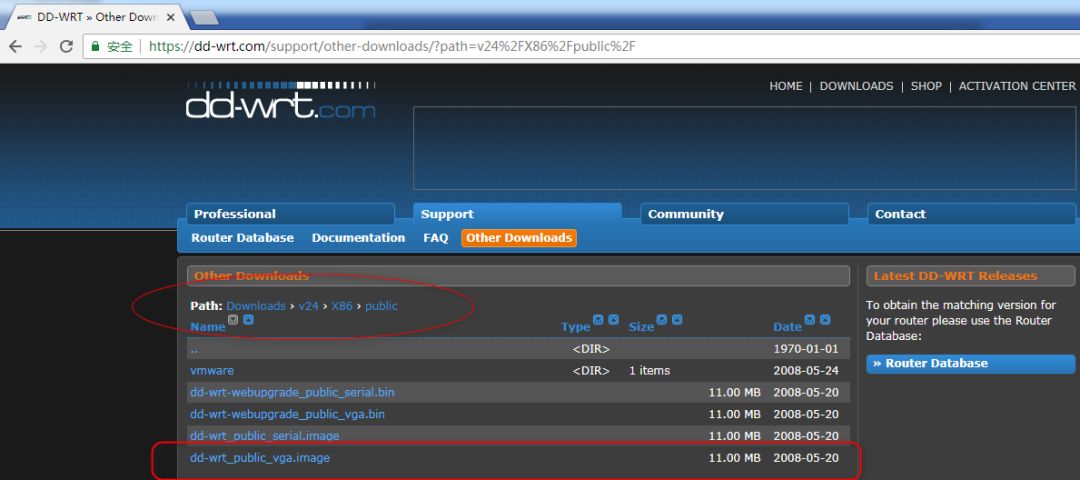Open a new browser tab
Screen dimensions: 1080x480
(x=204, y=18)
